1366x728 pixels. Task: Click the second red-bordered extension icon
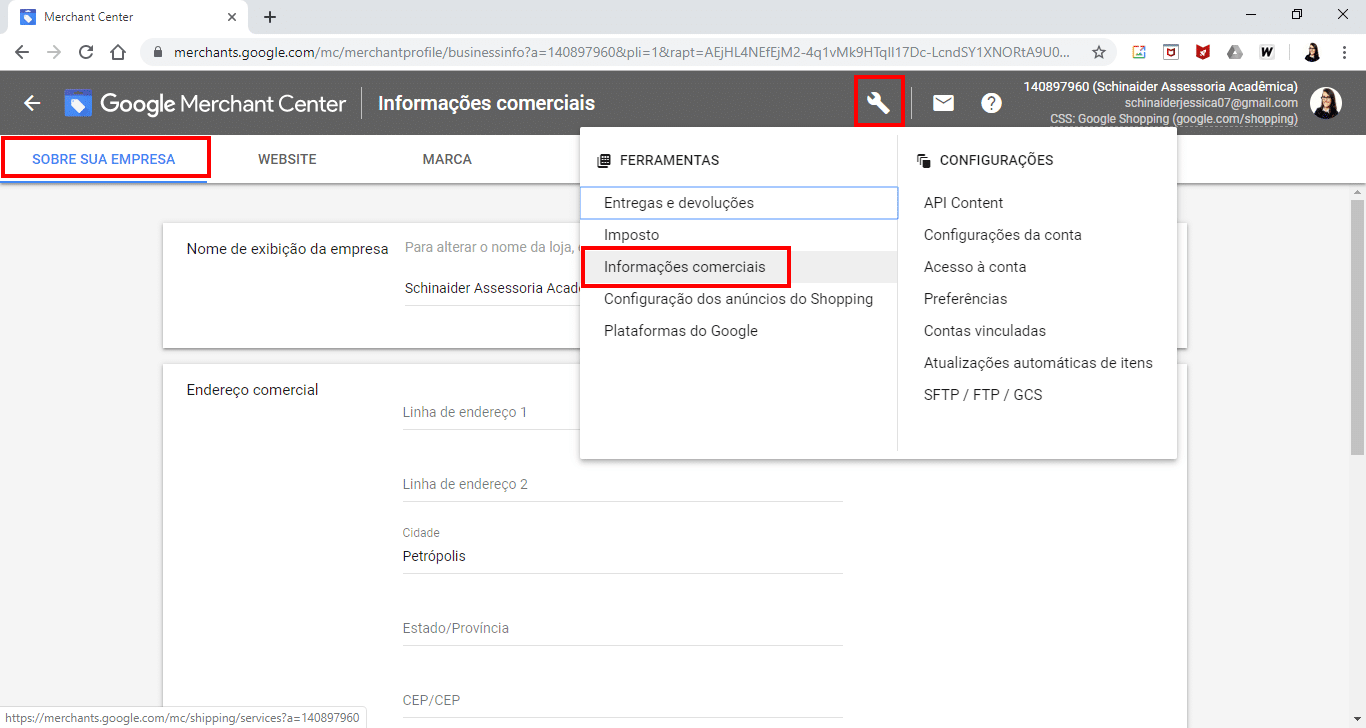coord(1171,52)
